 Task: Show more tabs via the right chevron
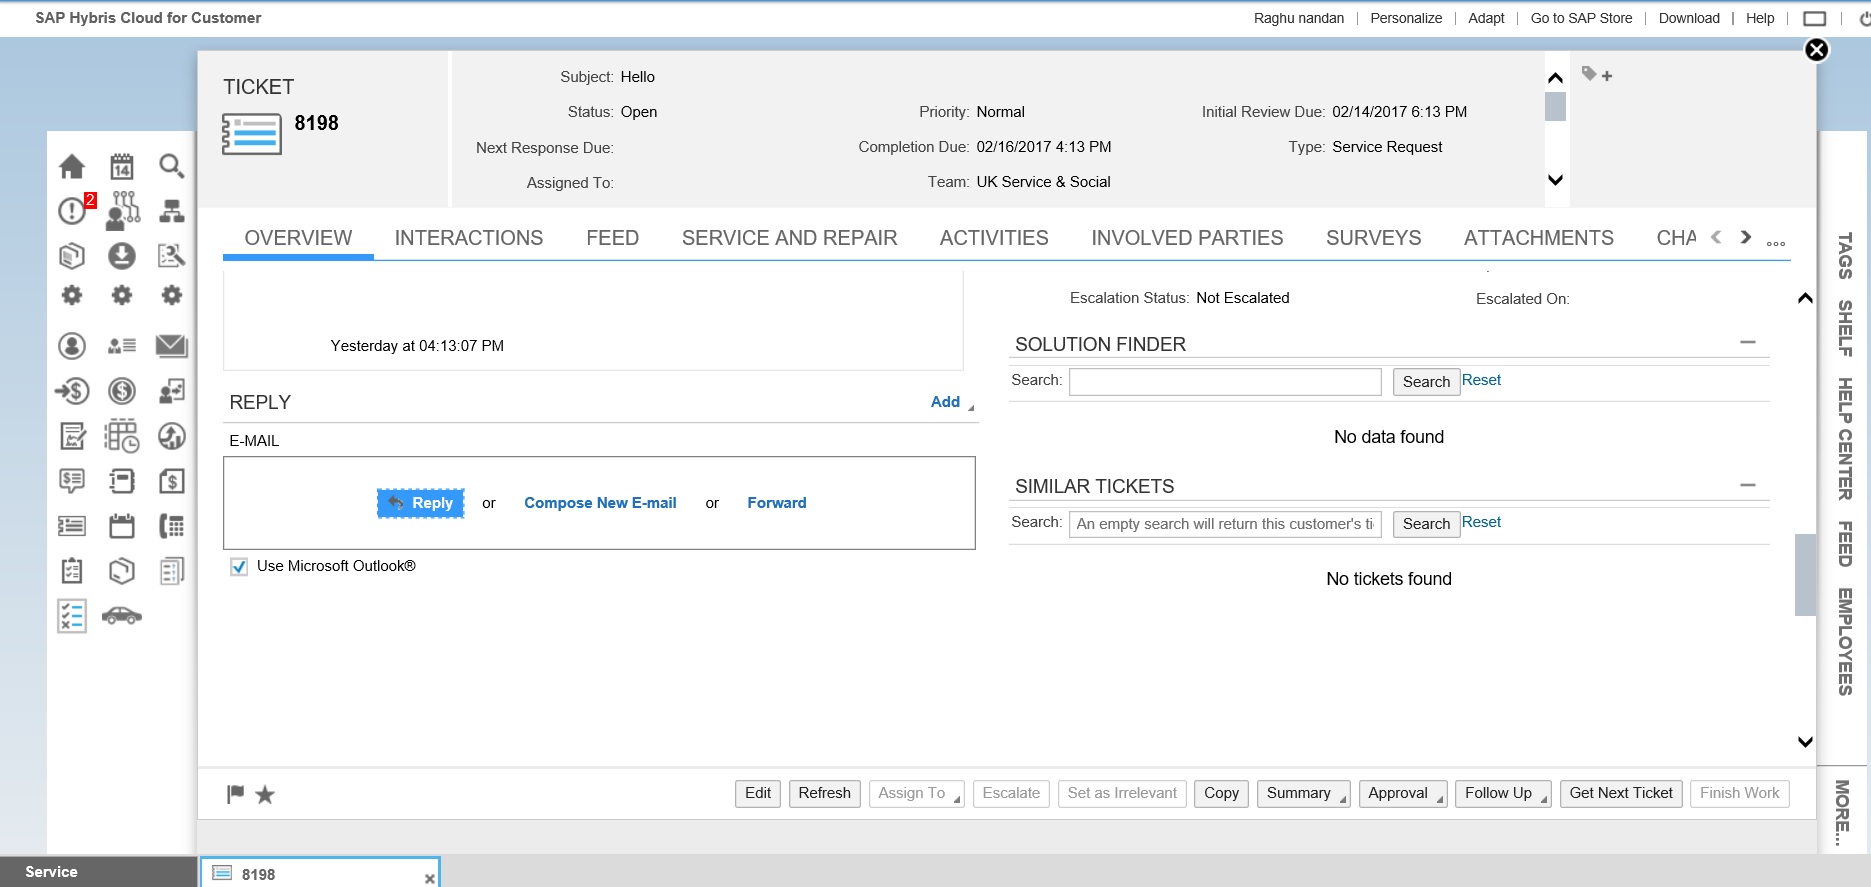tap(1746, 237)
